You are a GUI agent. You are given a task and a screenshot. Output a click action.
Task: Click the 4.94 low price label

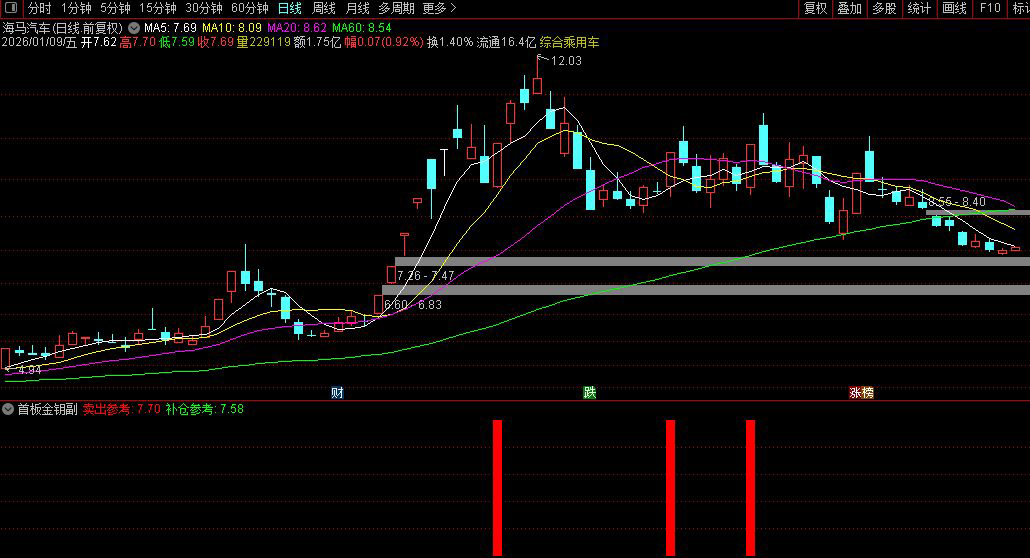click(x=30, y=371)
